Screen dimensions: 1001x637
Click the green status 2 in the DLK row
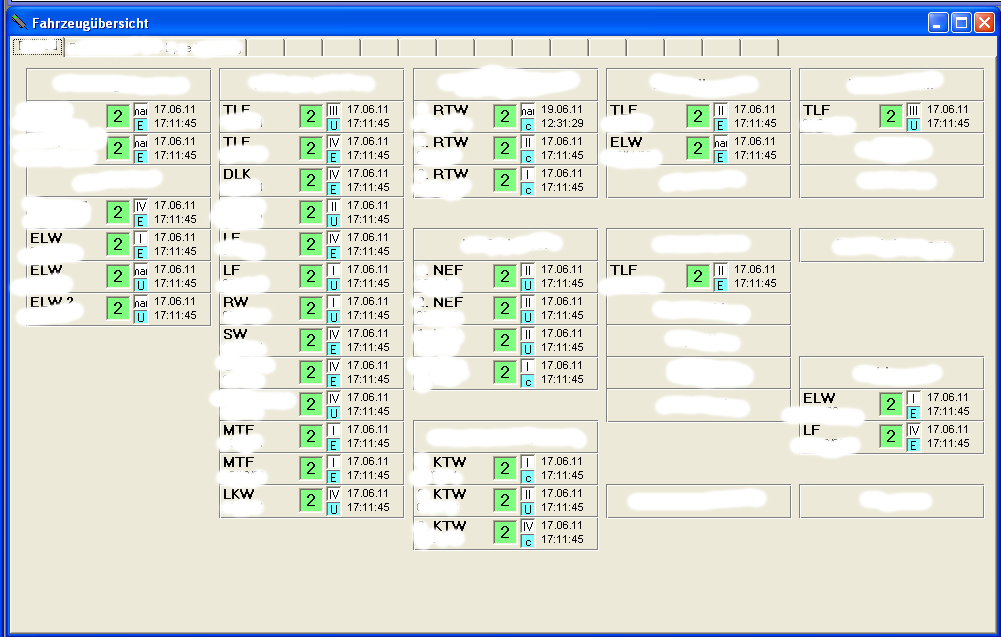(x=311, y=180)
